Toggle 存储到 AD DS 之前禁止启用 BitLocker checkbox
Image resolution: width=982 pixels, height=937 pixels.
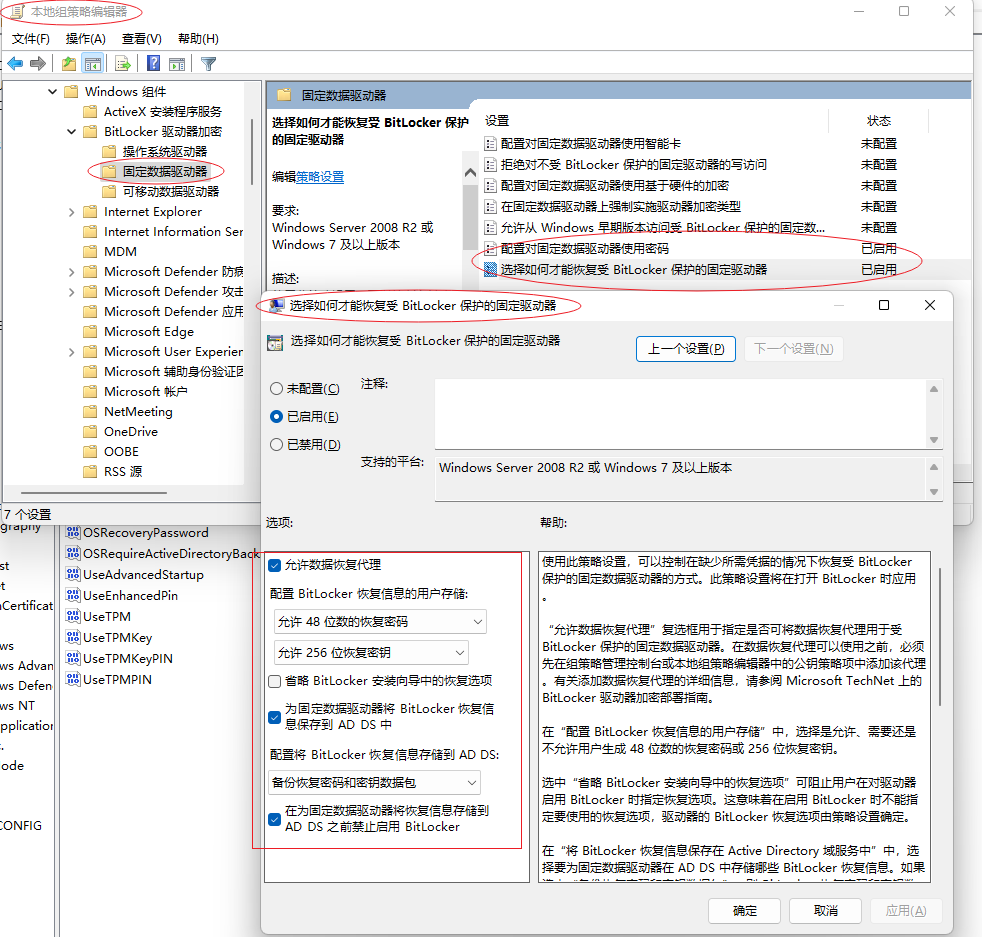point(274,819)
